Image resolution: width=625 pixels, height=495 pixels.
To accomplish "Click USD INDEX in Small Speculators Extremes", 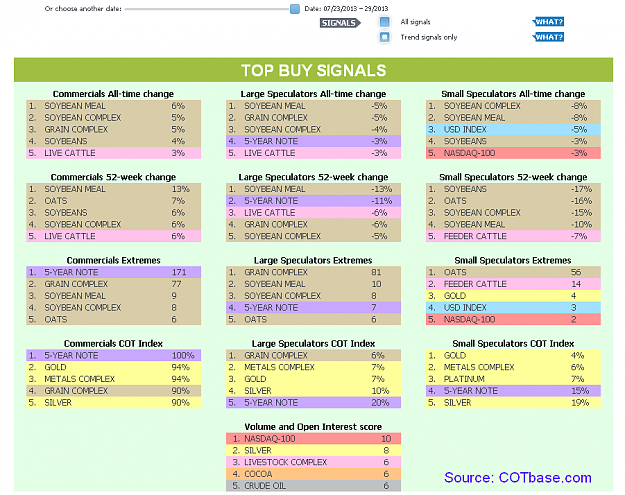I will [513, 308].
